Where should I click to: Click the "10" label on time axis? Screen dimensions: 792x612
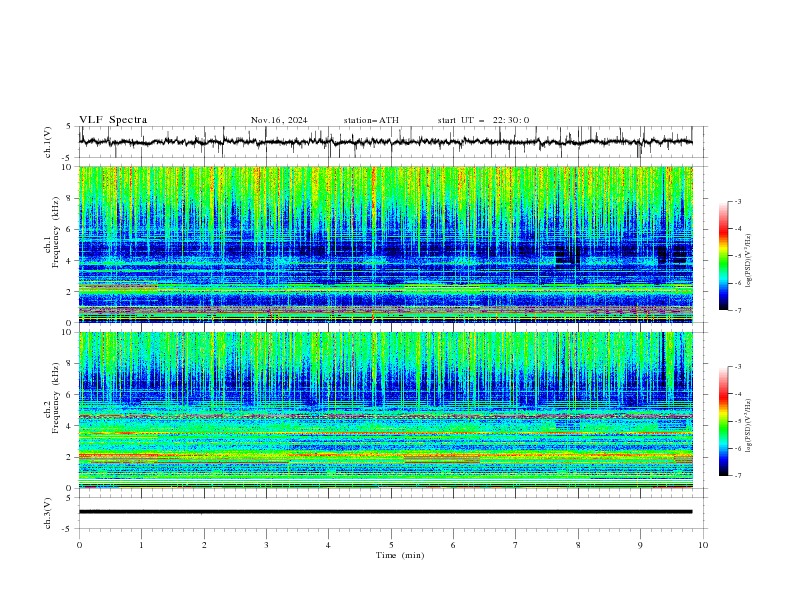coord(703,545)
